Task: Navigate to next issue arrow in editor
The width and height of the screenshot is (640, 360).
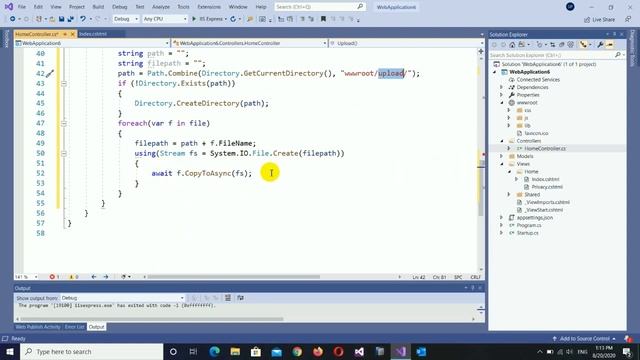Action: 106,277
